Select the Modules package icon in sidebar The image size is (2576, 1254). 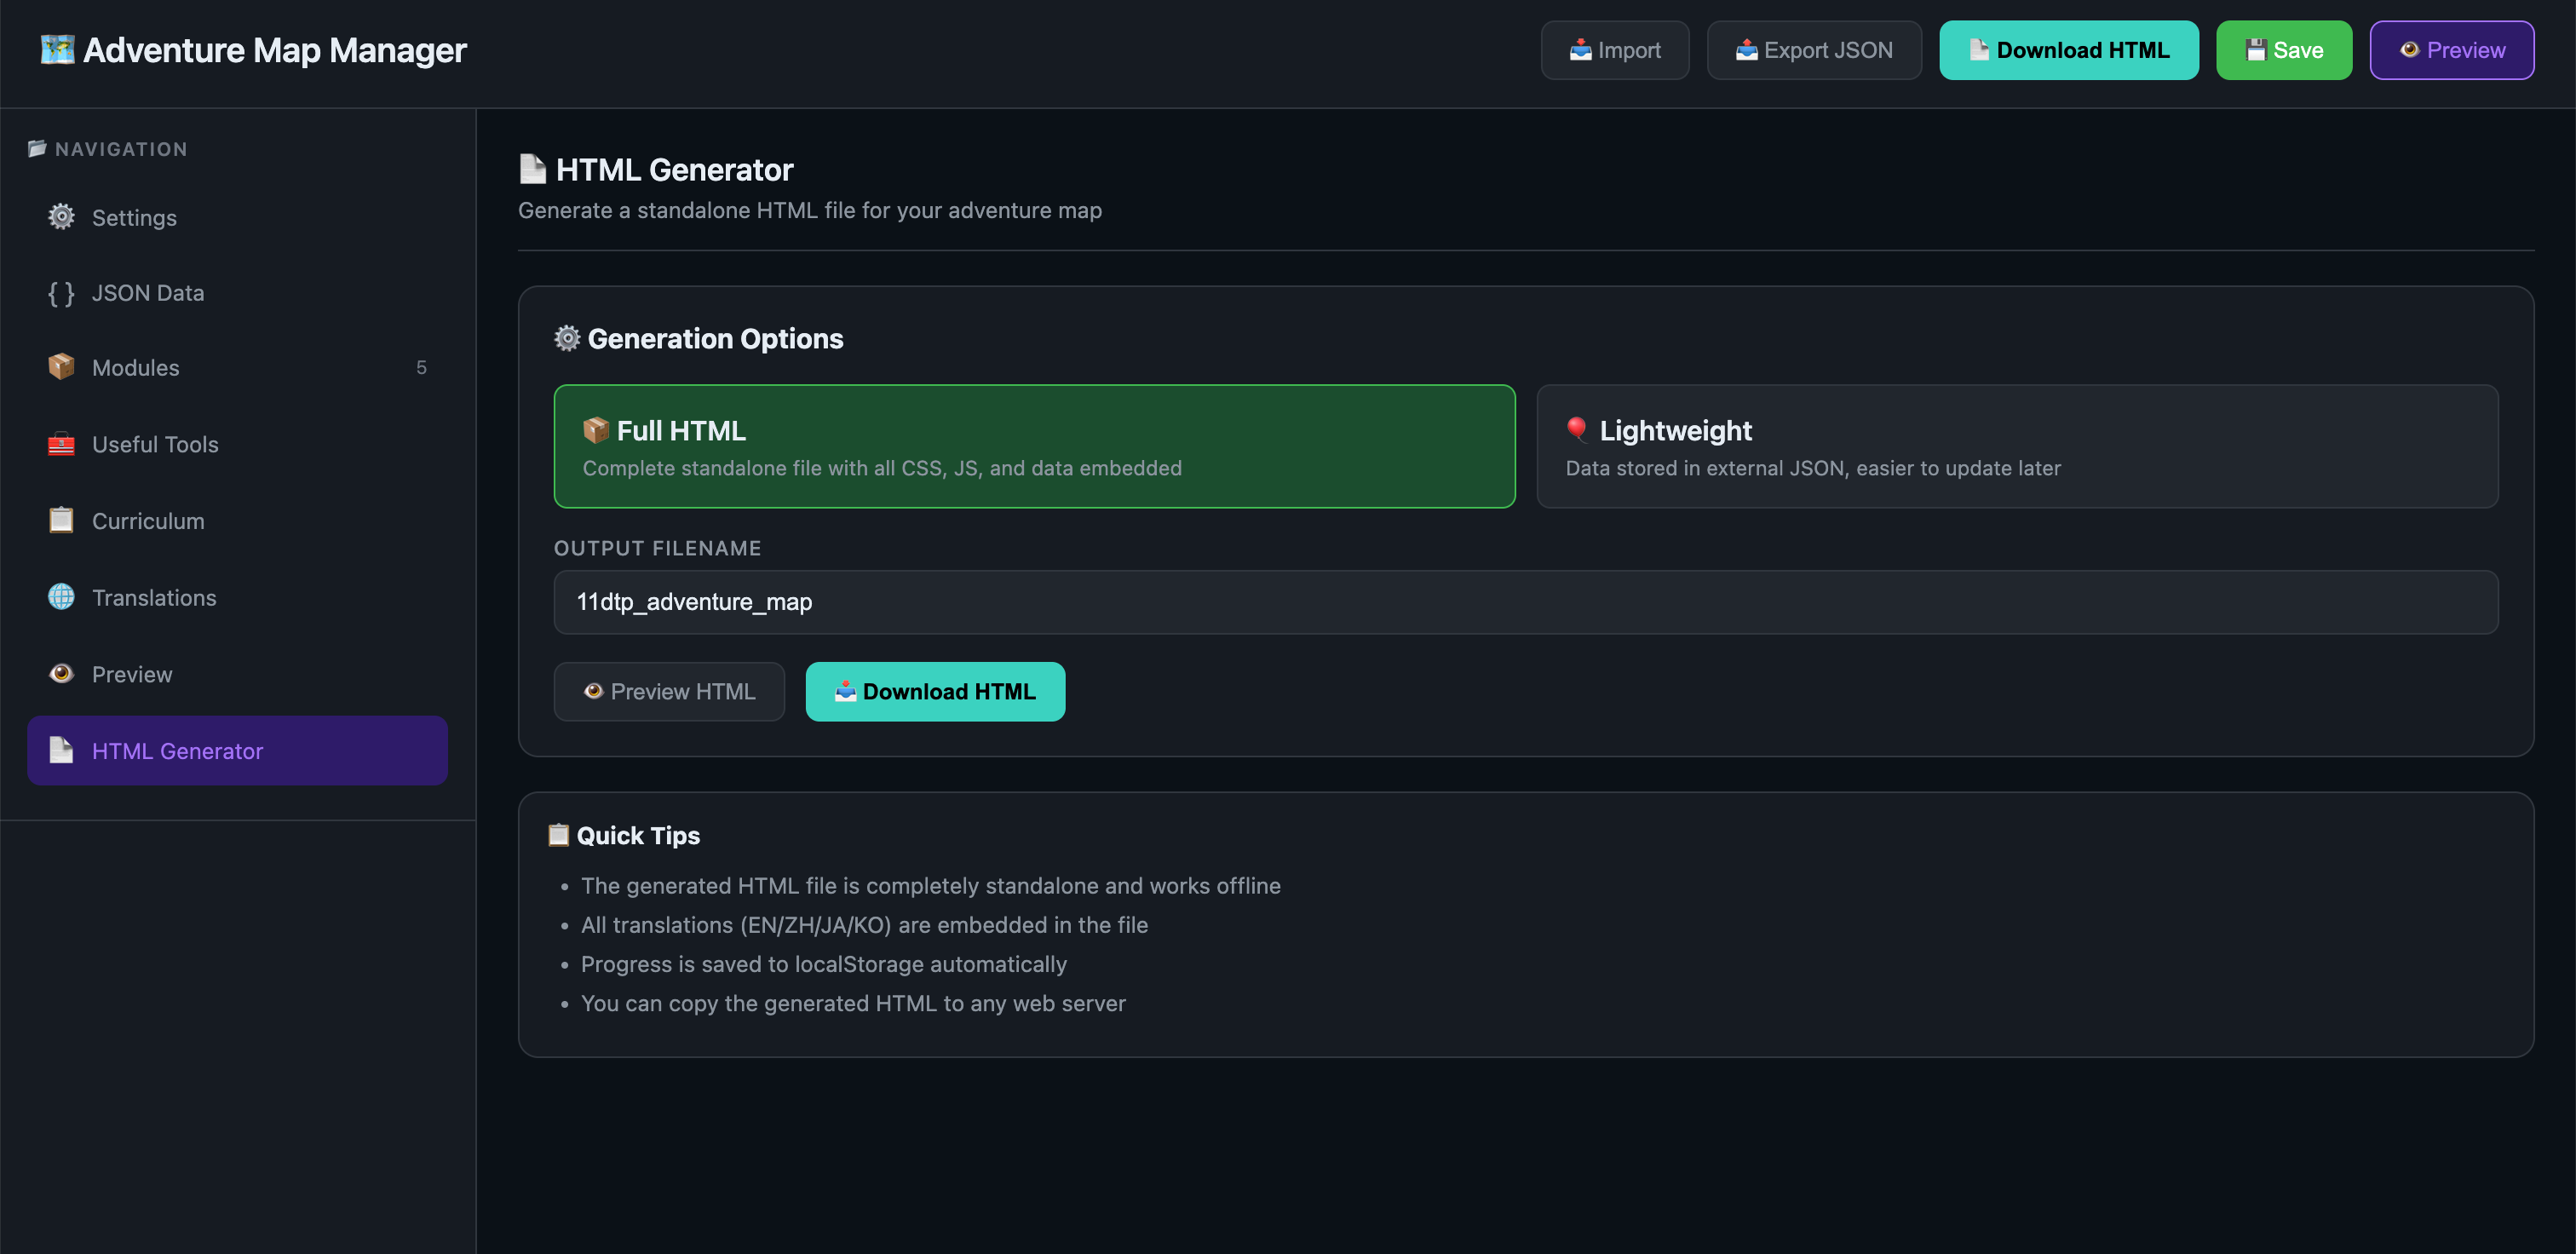61,367
